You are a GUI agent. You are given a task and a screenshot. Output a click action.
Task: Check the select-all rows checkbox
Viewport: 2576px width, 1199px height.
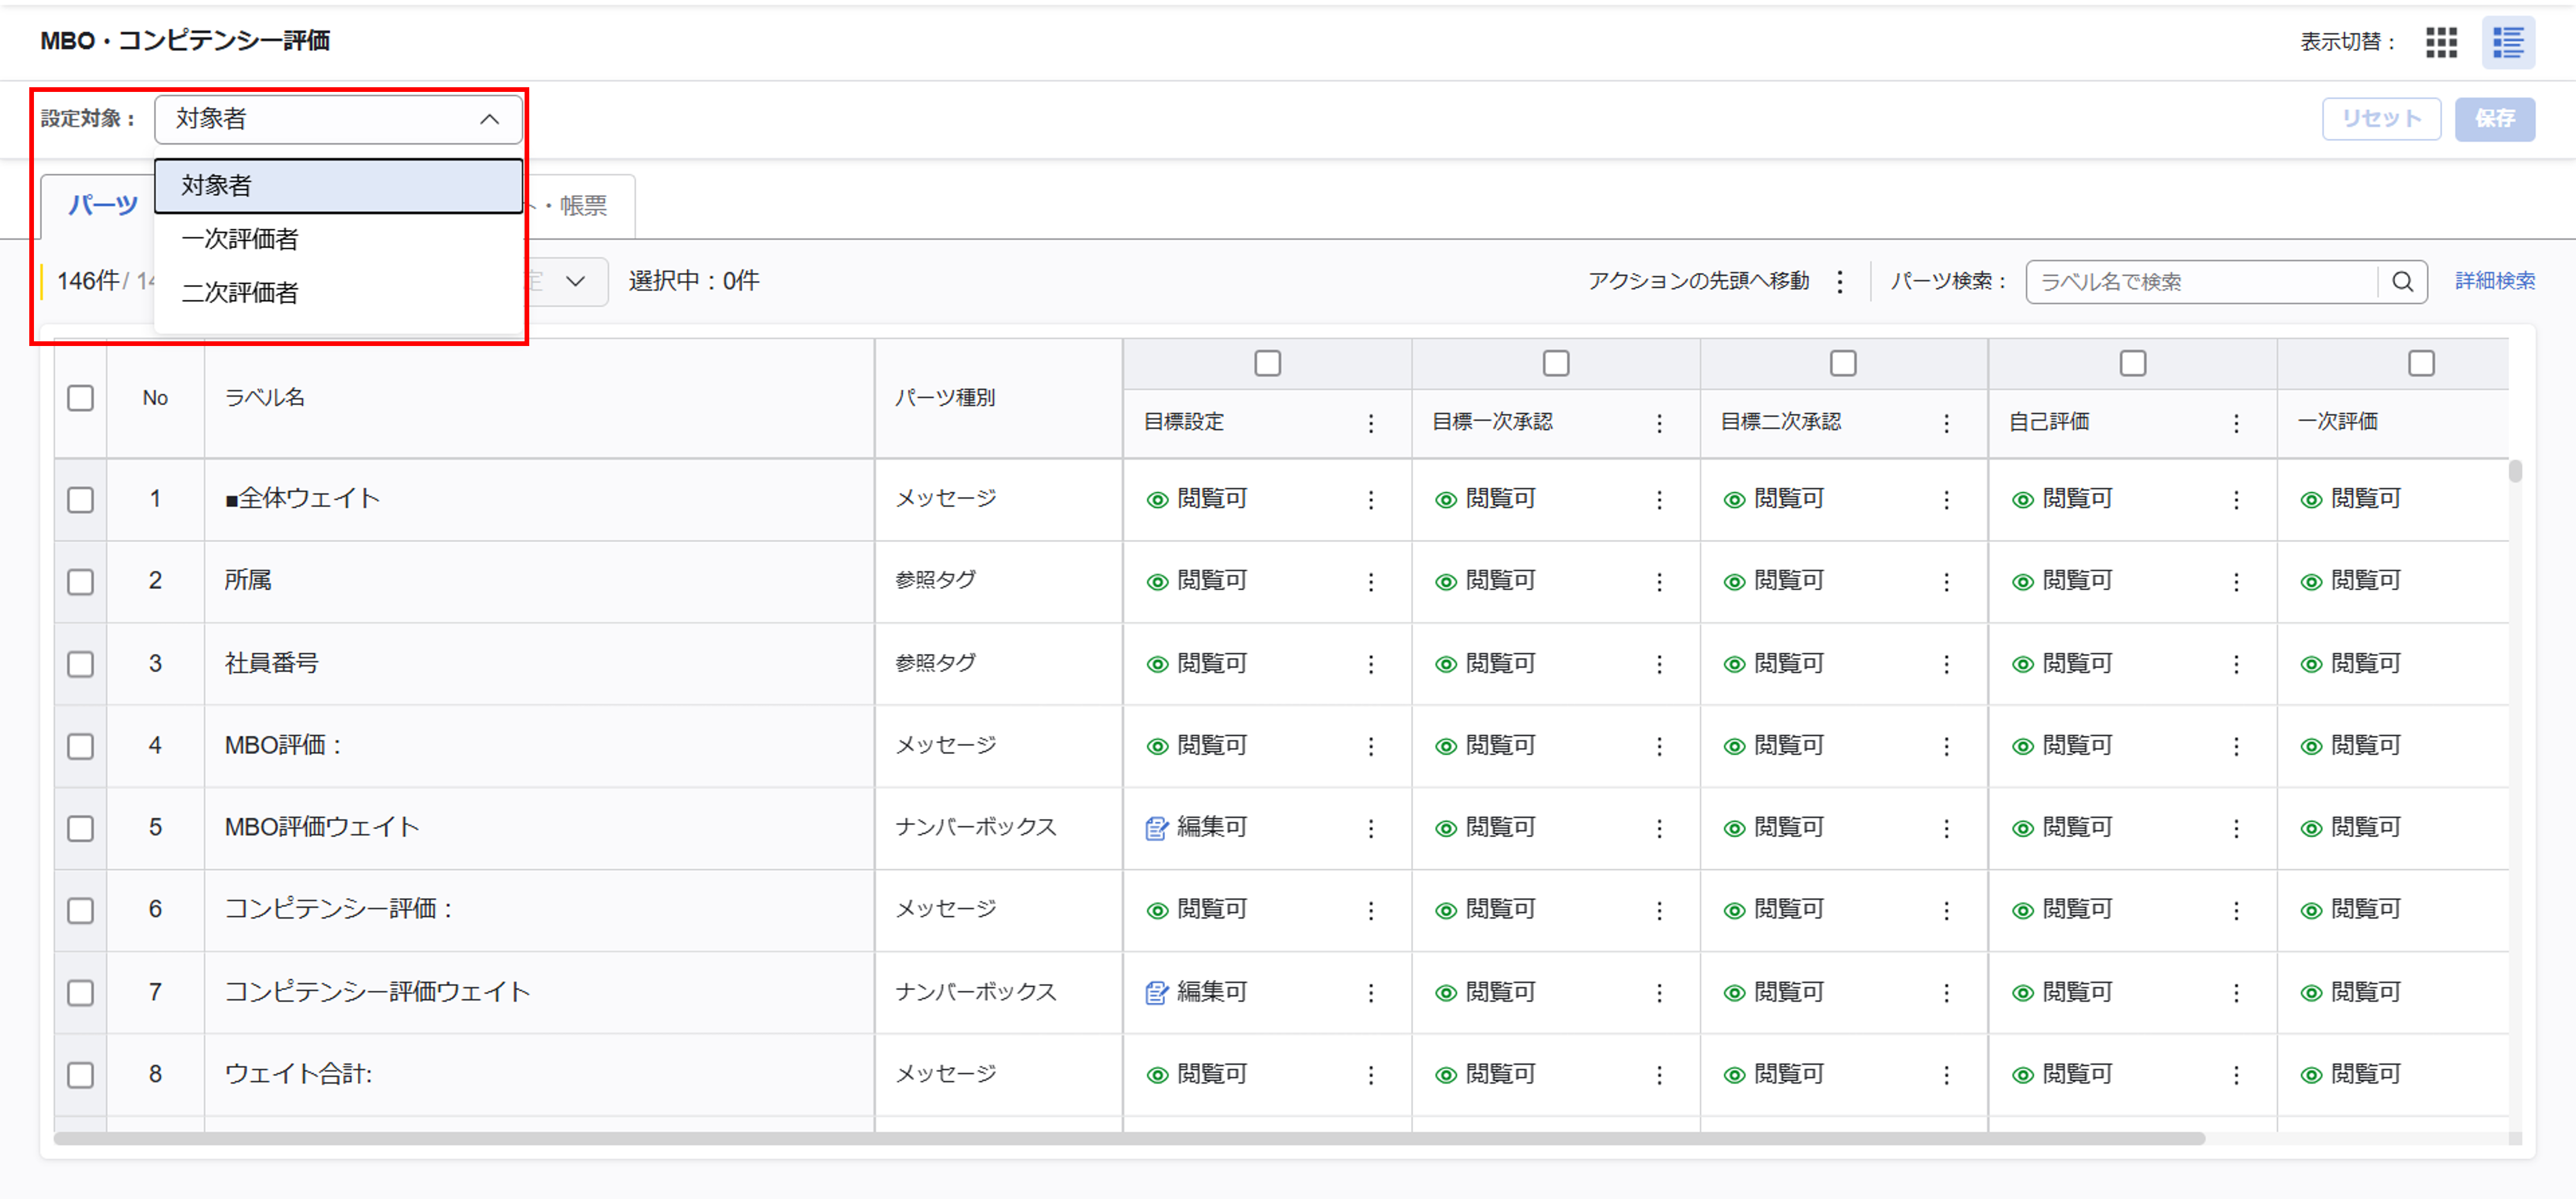click(80, 398)
